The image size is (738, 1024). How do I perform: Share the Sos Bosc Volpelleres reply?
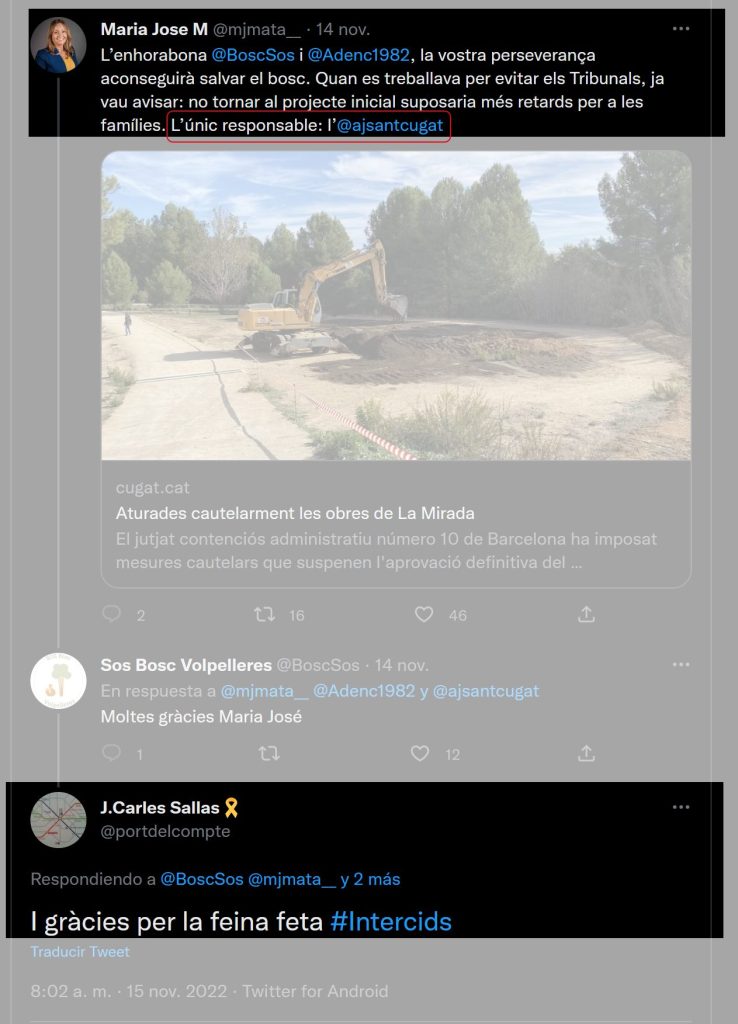click(x=586, y=753)
